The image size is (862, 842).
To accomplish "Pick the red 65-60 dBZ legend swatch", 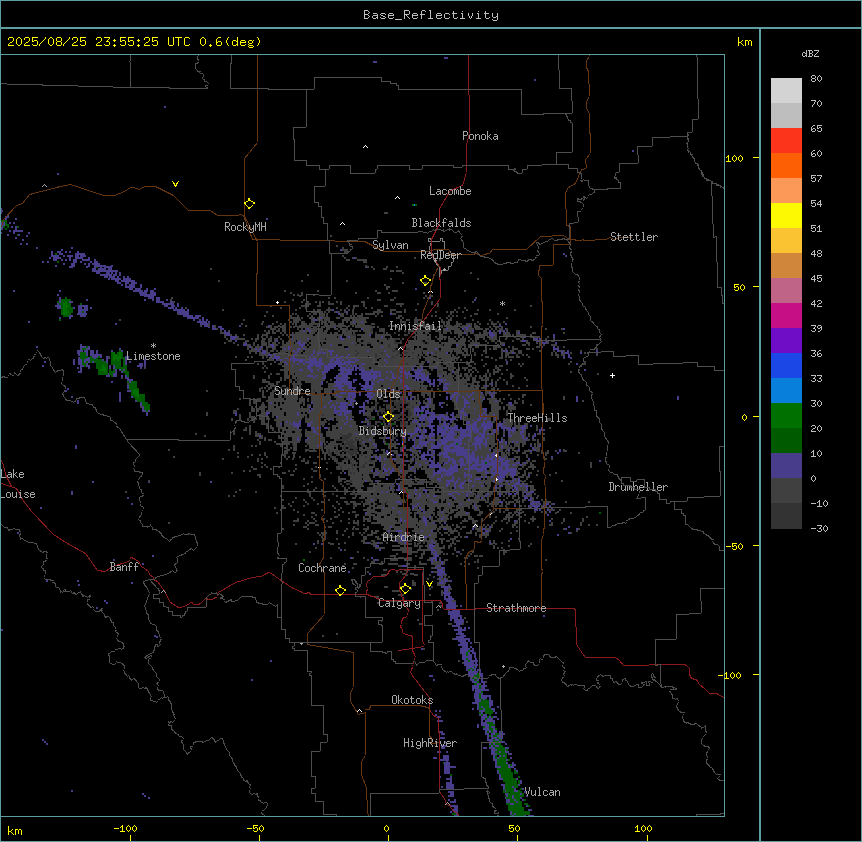I will click(786, 141).
